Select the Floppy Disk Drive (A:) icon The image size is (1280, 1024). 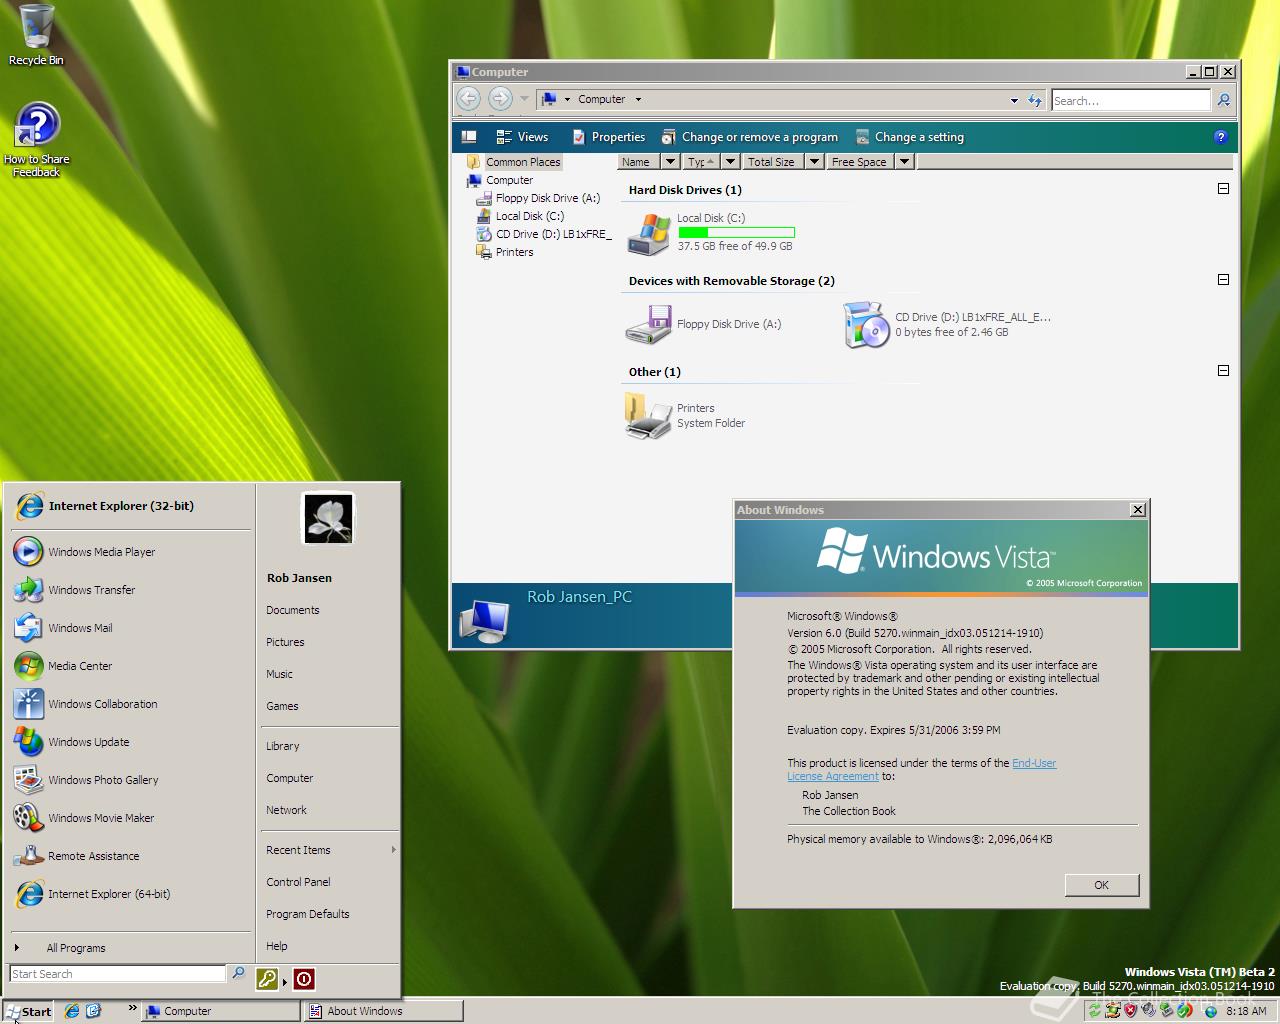(x=649, y=325)
